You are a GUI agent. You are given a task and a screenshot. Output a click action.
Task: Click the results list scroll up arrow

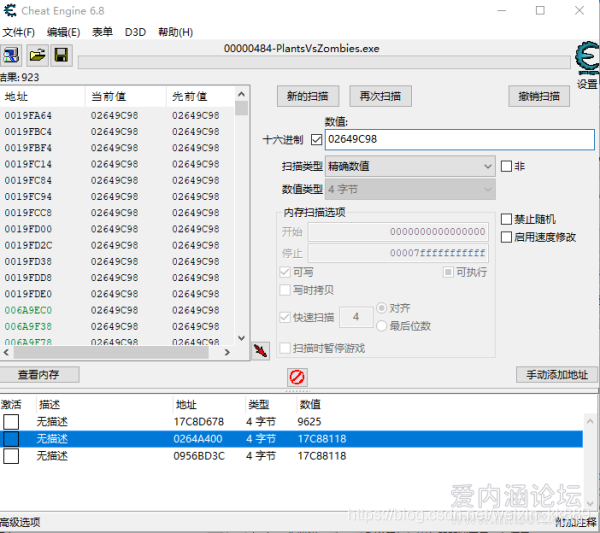pyautogui.click(x=241, y=94)
